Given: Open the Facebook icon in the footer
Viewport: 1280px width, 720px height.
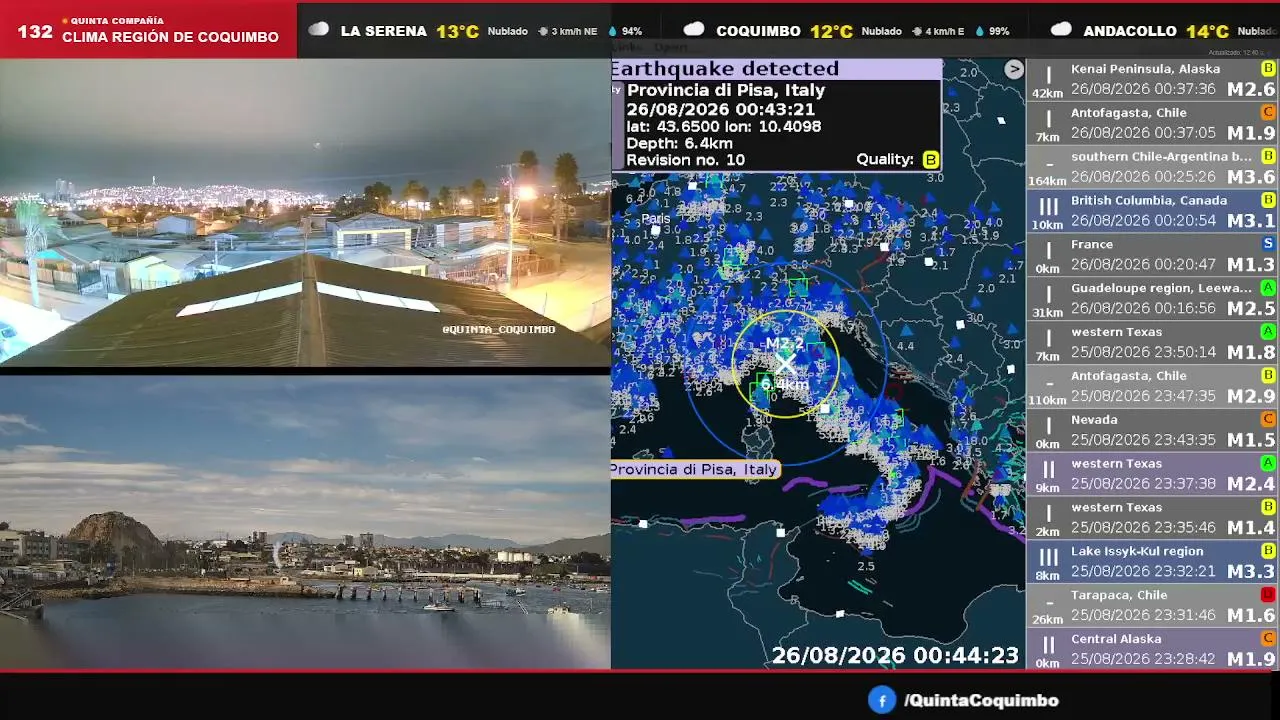Looking at the screenshot, I should [882, 700].
